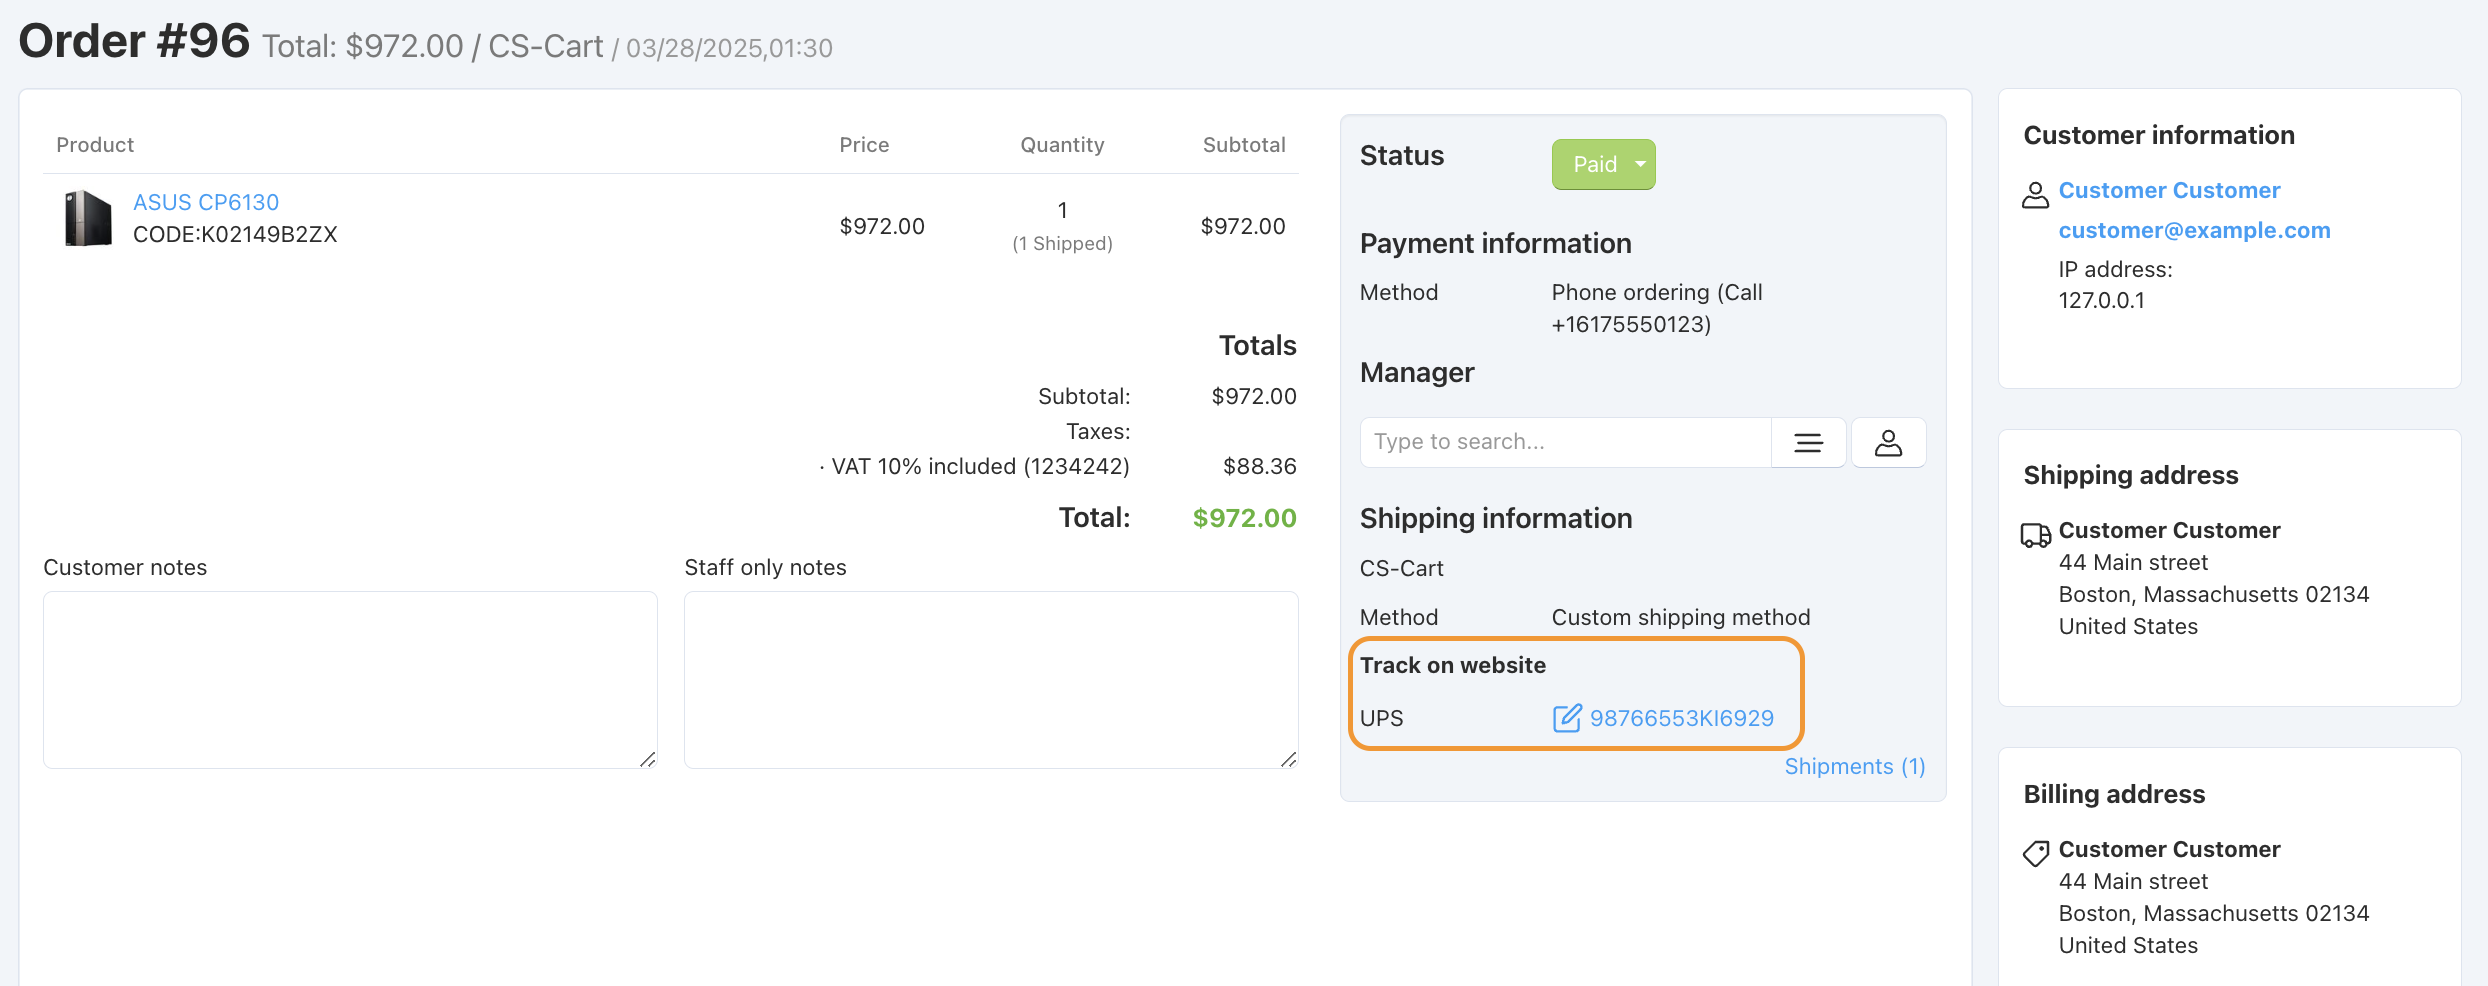Focus the manager search field
Image resolution: width=2488 pixels, height=986 pixels.
pos(1566,442)
